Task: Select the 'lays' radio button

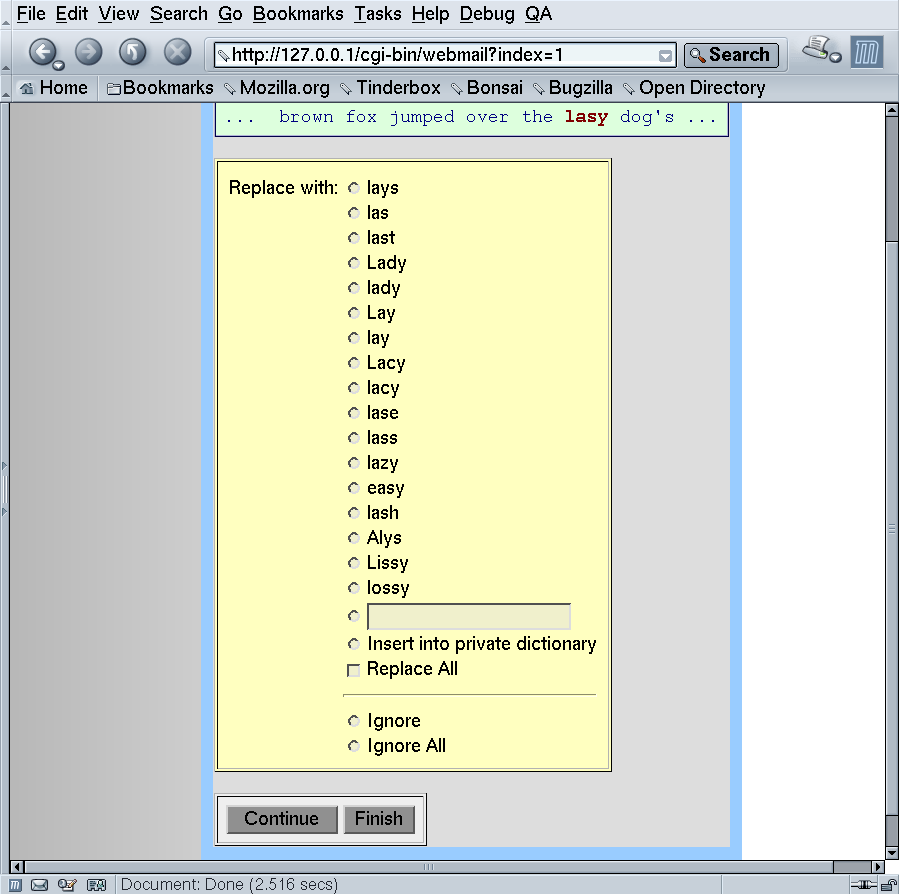Action: (354, 188)
